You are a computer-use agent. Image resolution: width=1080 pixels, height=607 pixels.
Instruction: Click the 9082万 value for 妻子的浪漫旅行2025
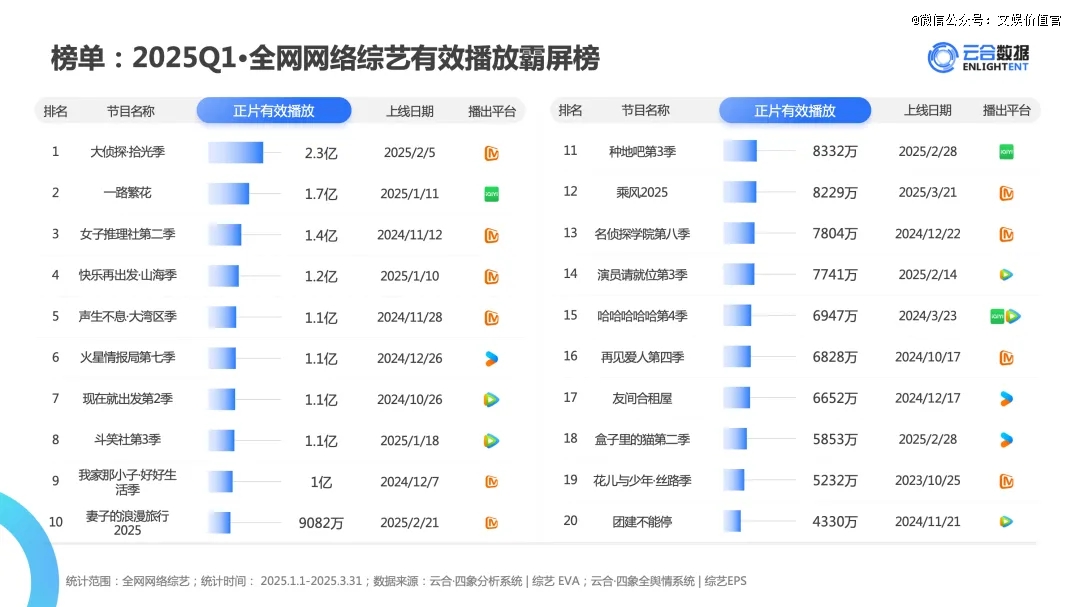321,523
